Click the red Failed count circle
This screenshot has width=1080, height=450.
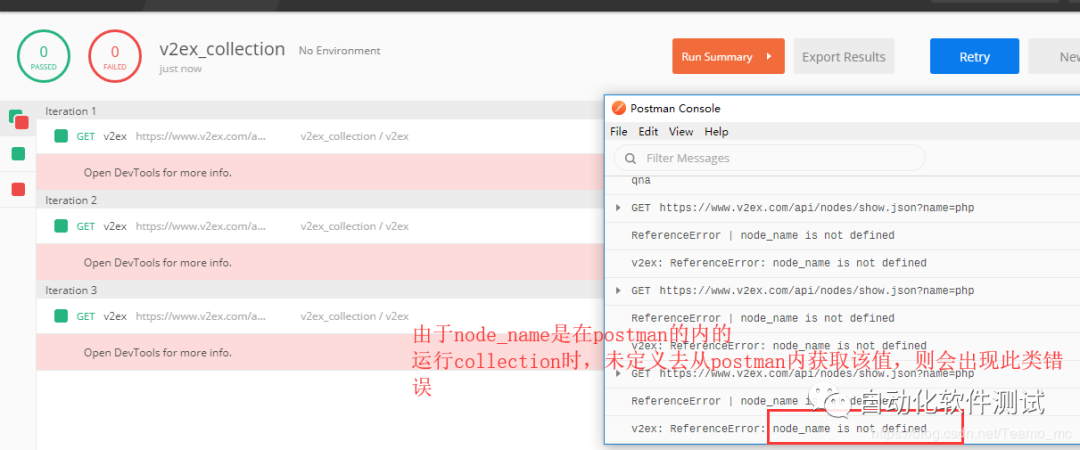(115, 57)
